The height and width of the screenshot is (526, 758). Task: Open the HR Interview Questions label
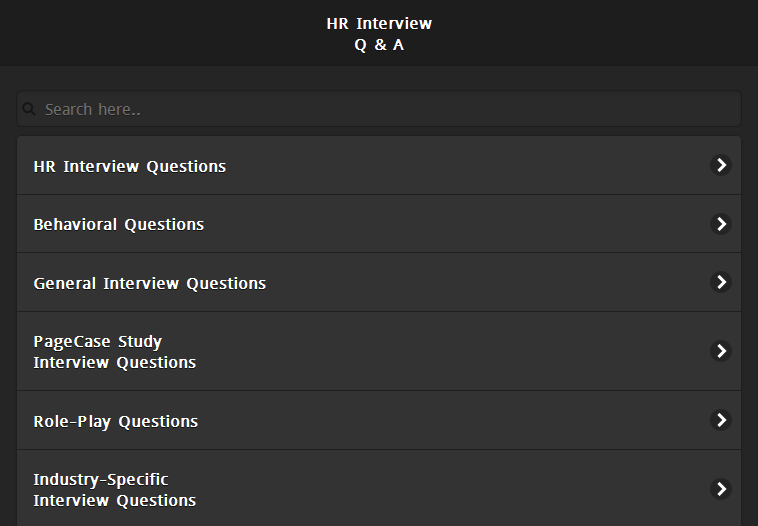[x=130, y=166]
